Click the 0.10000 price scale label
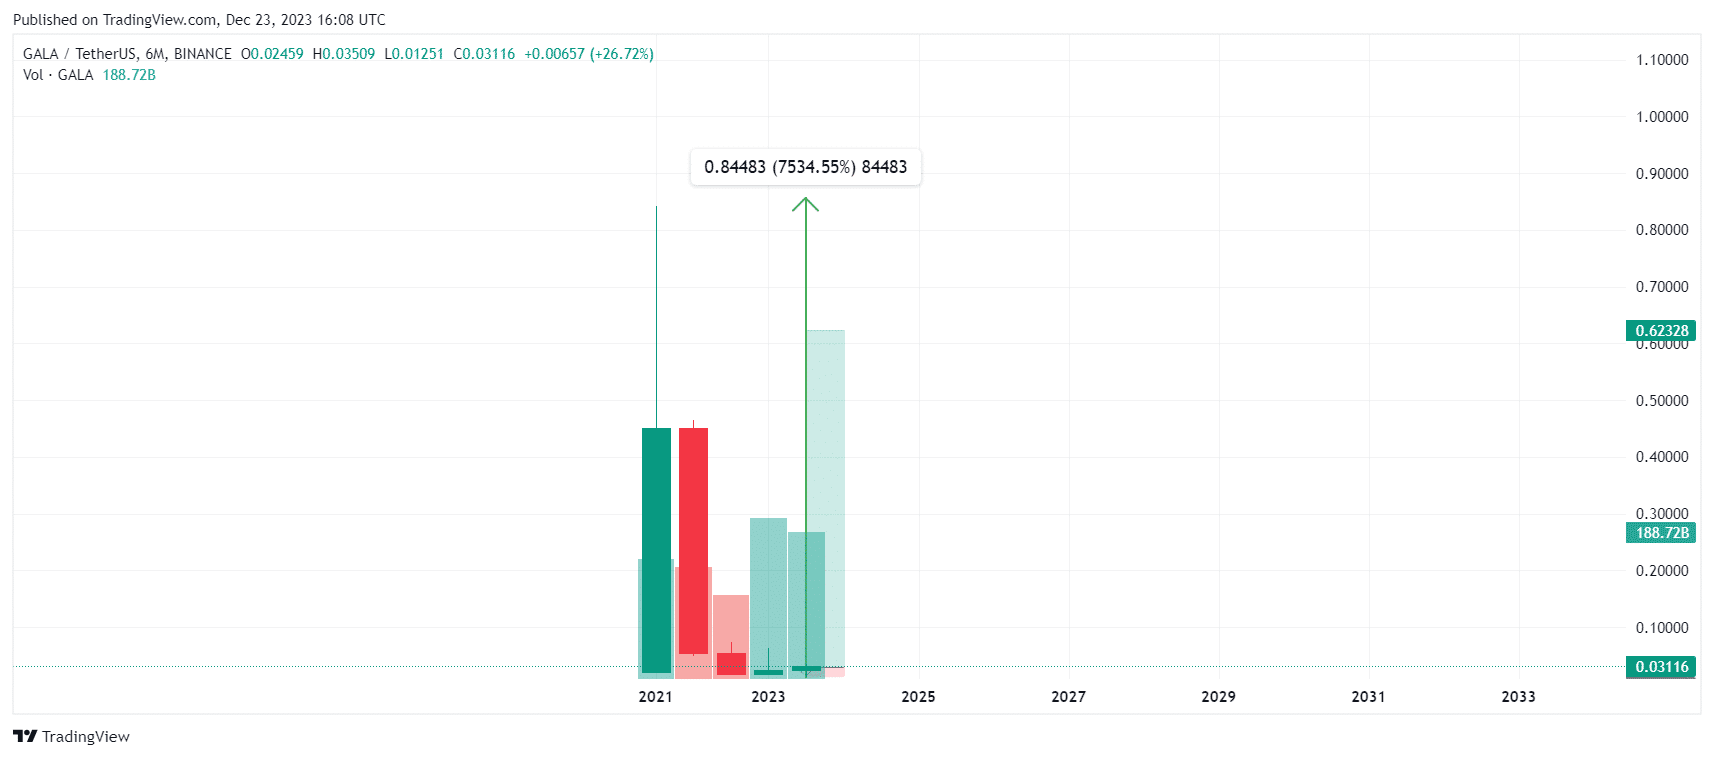The height and width of the screenshot is (758, 1714). click(x=1662, y=628)
